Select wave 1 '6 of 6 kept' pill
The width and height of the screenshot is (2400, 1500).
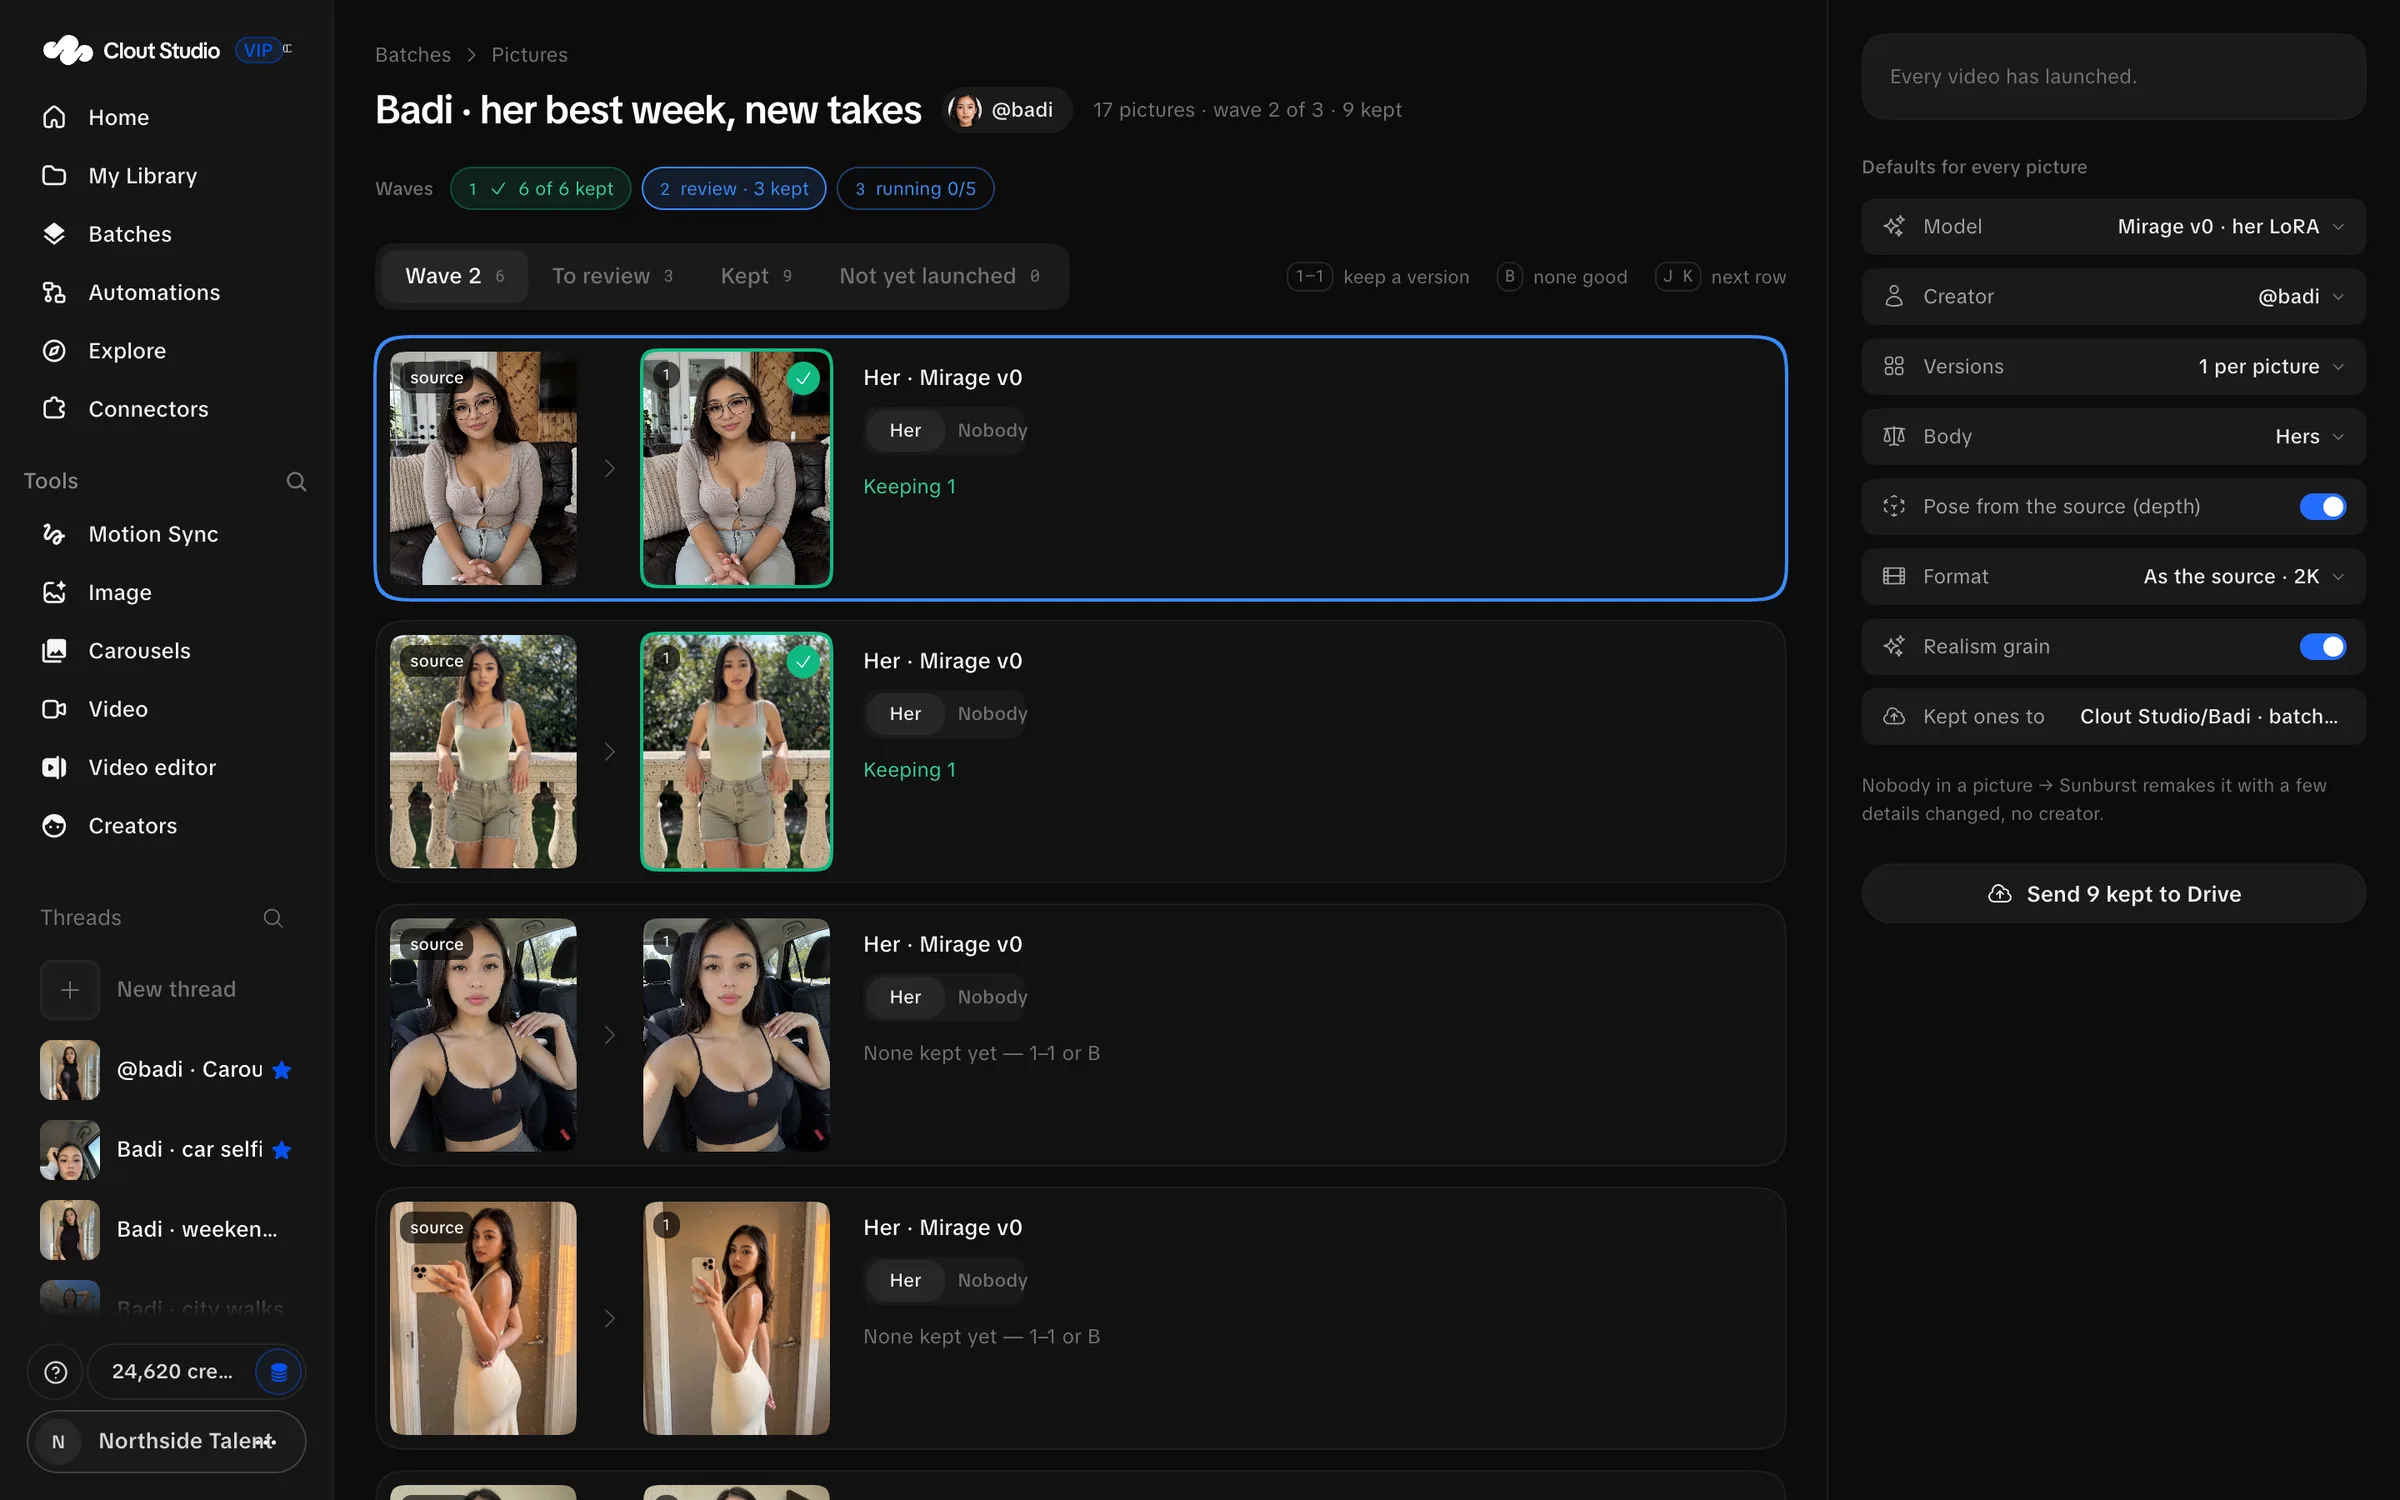[x=540, y=189]
